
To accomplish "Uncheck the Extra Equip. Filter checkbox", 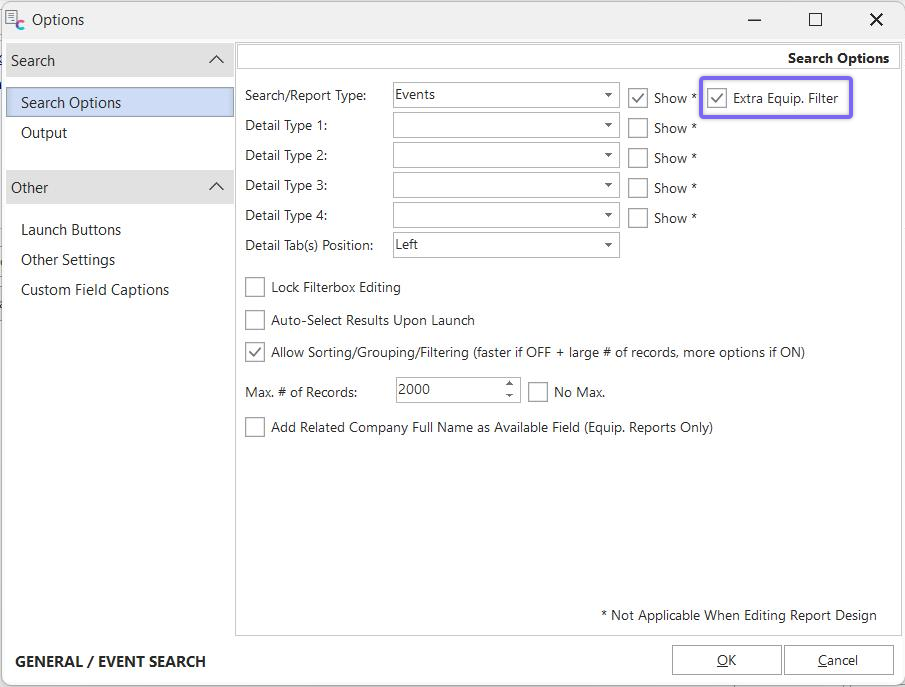I will pos(717,98).
